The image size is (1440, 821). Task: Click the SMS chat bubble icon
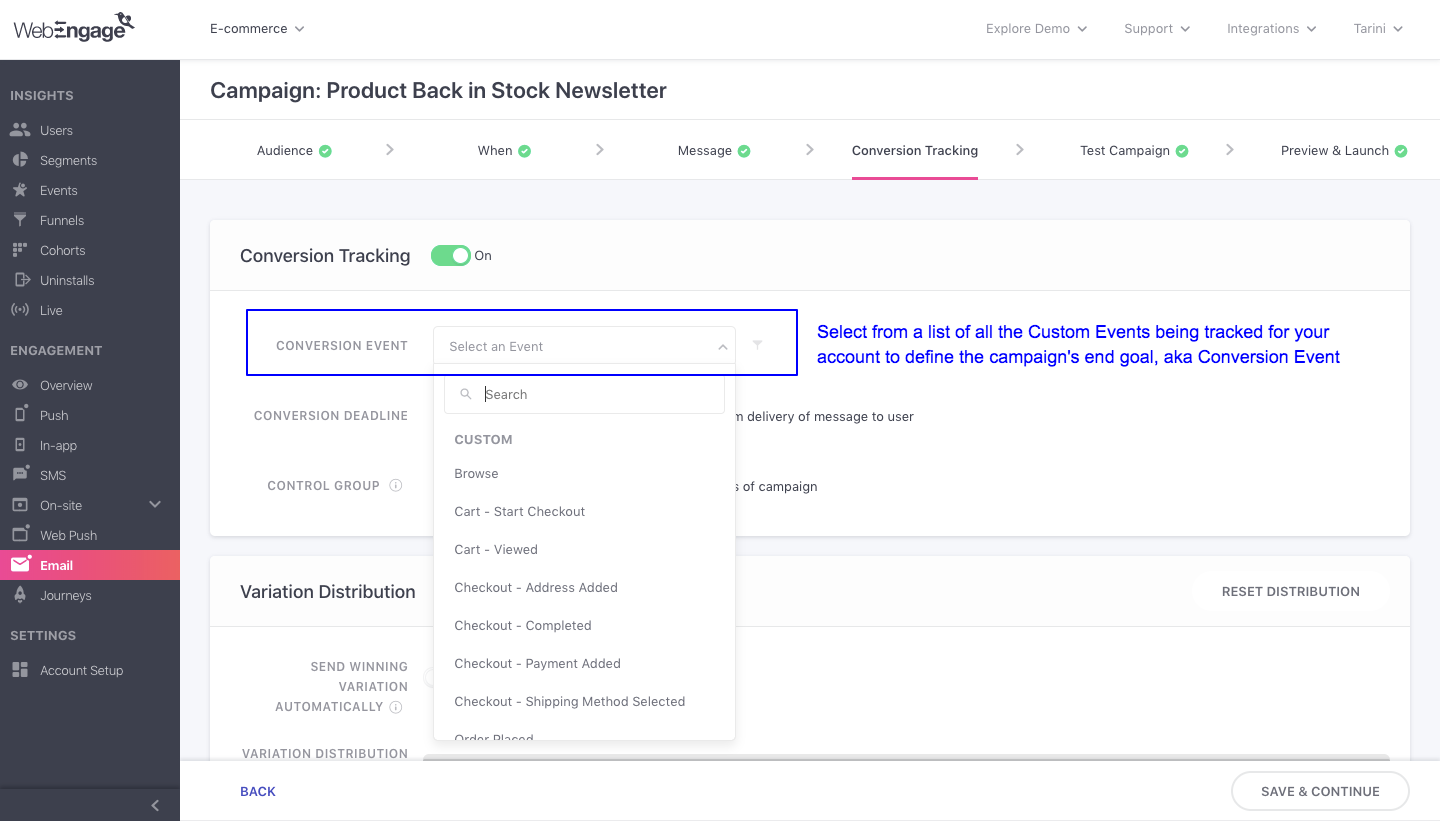(20, 475)
